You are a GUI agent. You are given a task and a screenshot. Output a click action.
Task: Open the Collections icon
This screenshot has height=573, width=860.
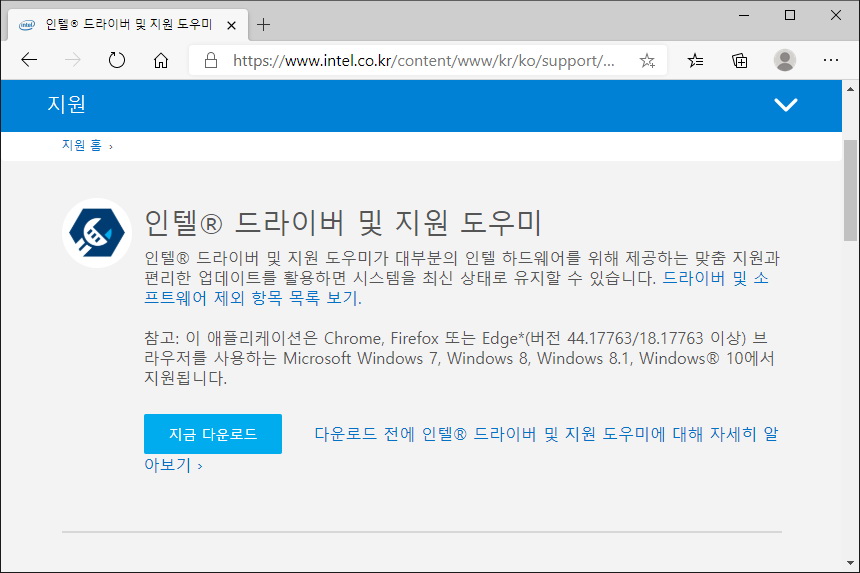point(740,60)
